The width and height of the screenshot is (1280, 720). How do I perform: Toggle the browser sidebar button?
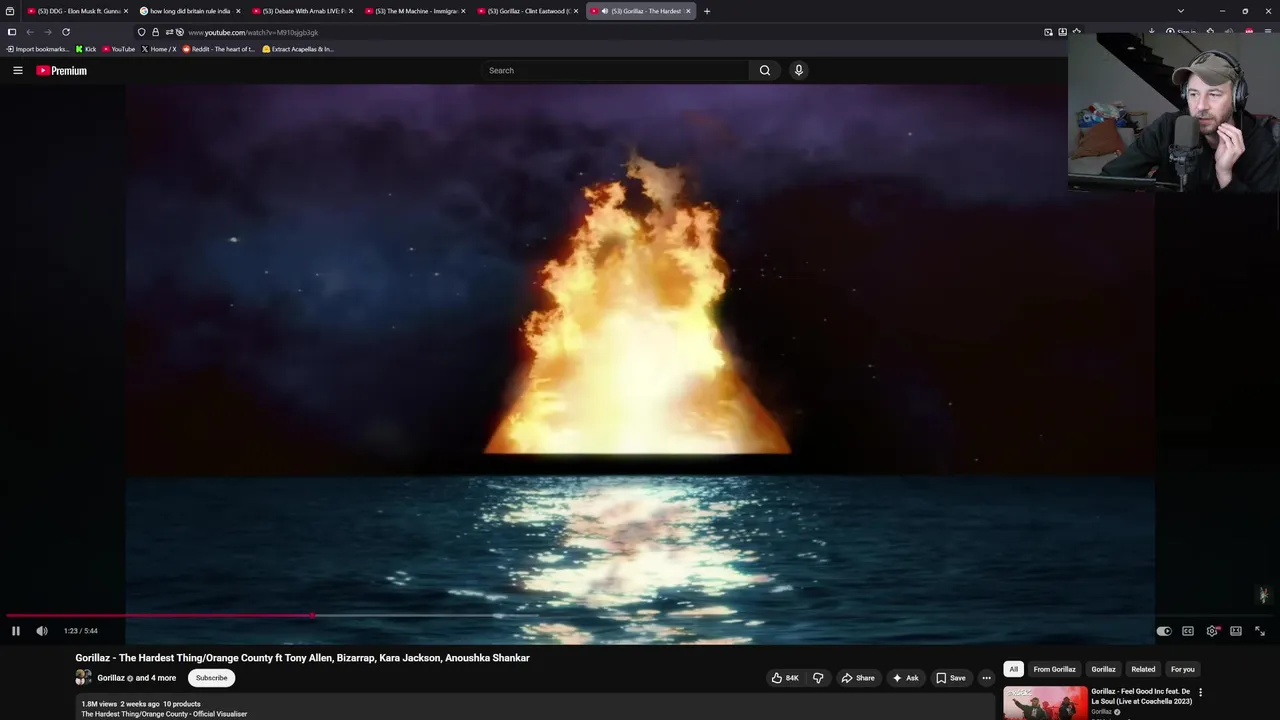[x=12, y=32]
